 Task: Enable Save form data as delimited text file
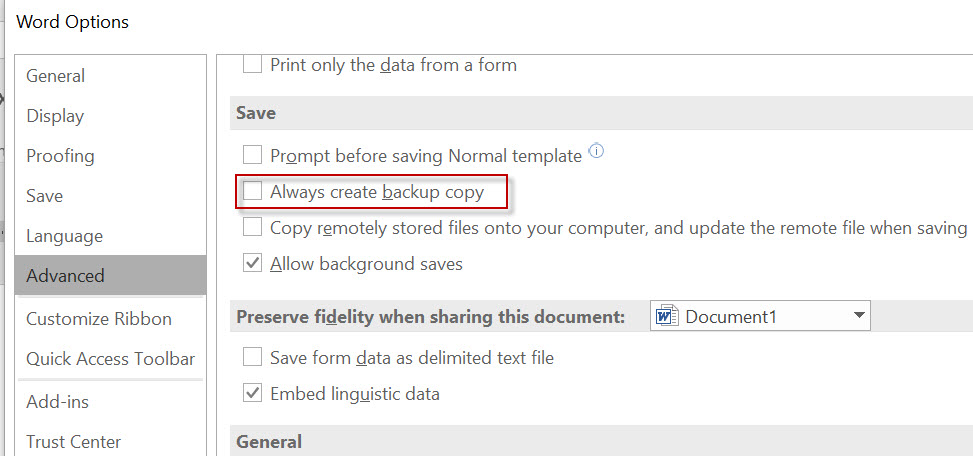[x=252, y=357]
